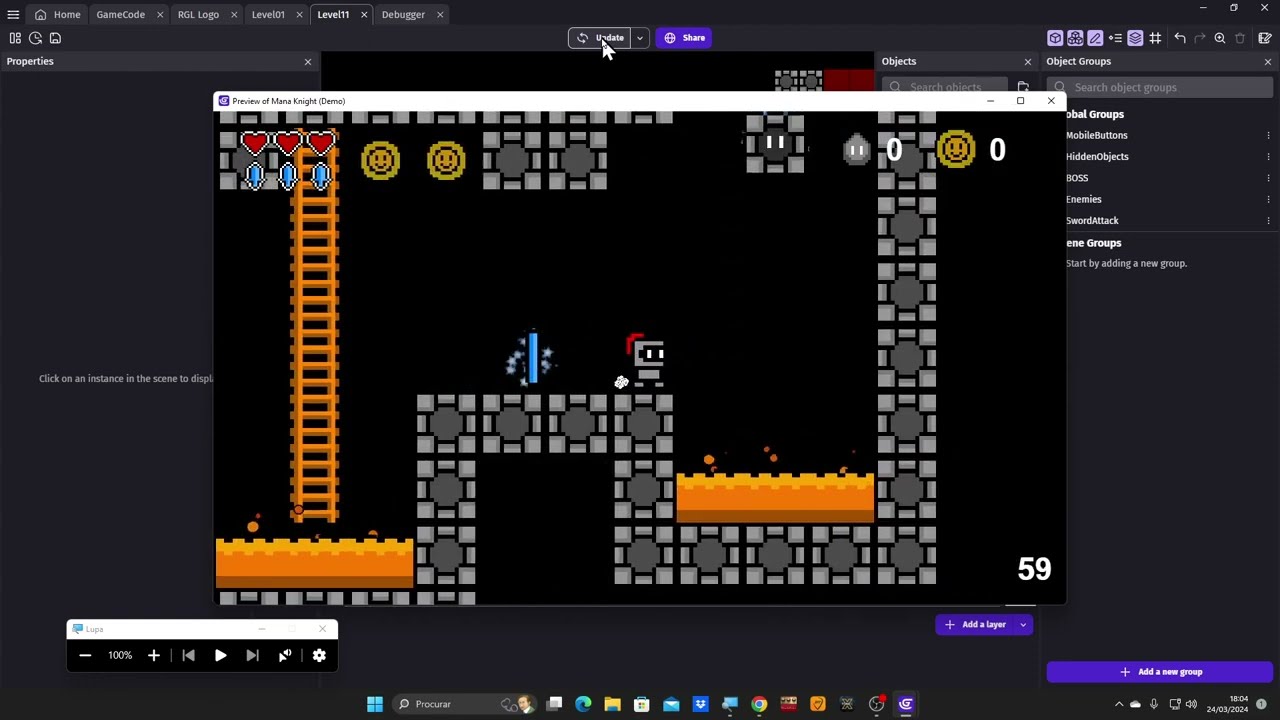Viewport: 1280px width, 720px height.
Task: Click the Add a new group button
Action: (x=1160, y=672)
